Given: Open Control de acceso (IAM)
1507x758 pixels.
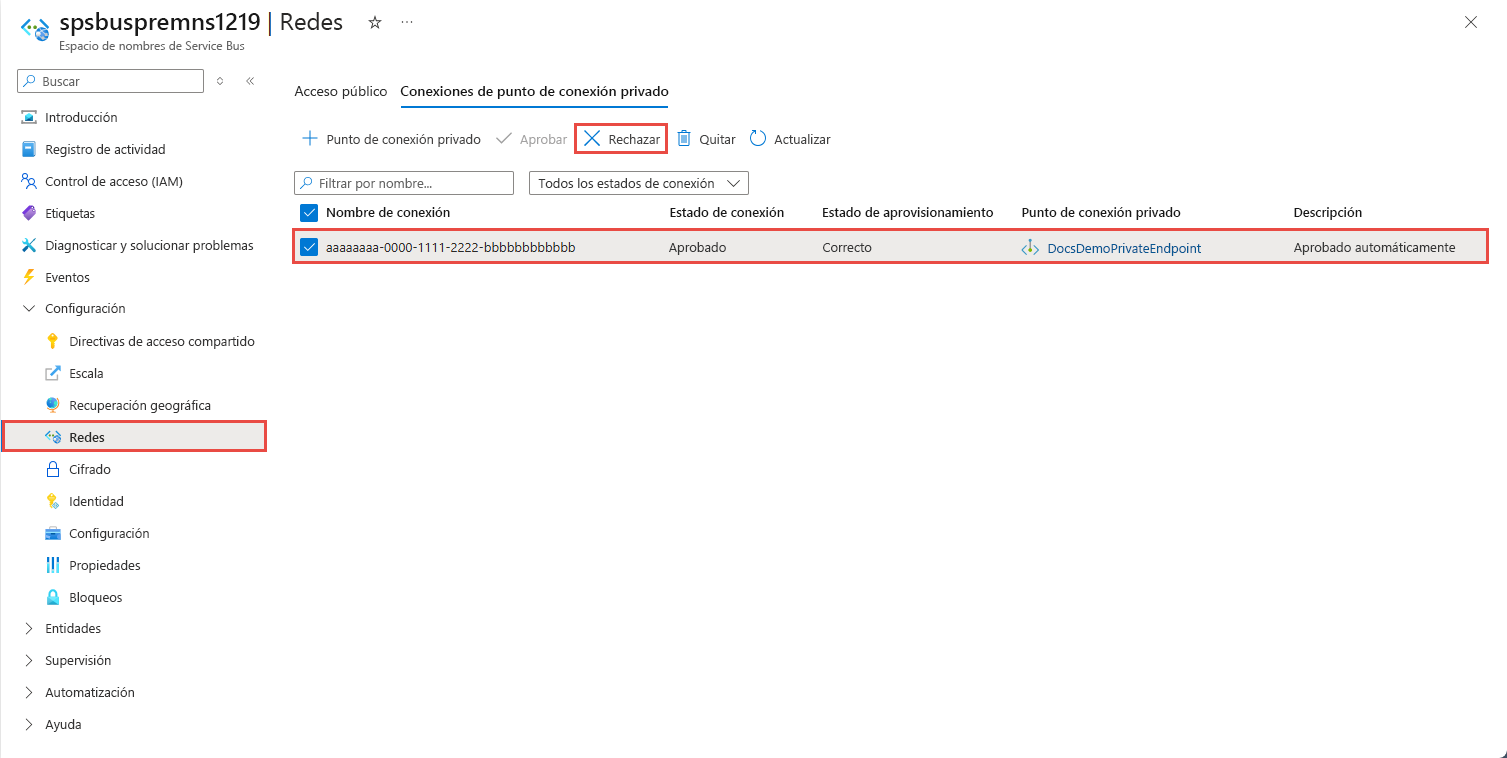Looking at the screenshot, I should [x=113, y=181].
